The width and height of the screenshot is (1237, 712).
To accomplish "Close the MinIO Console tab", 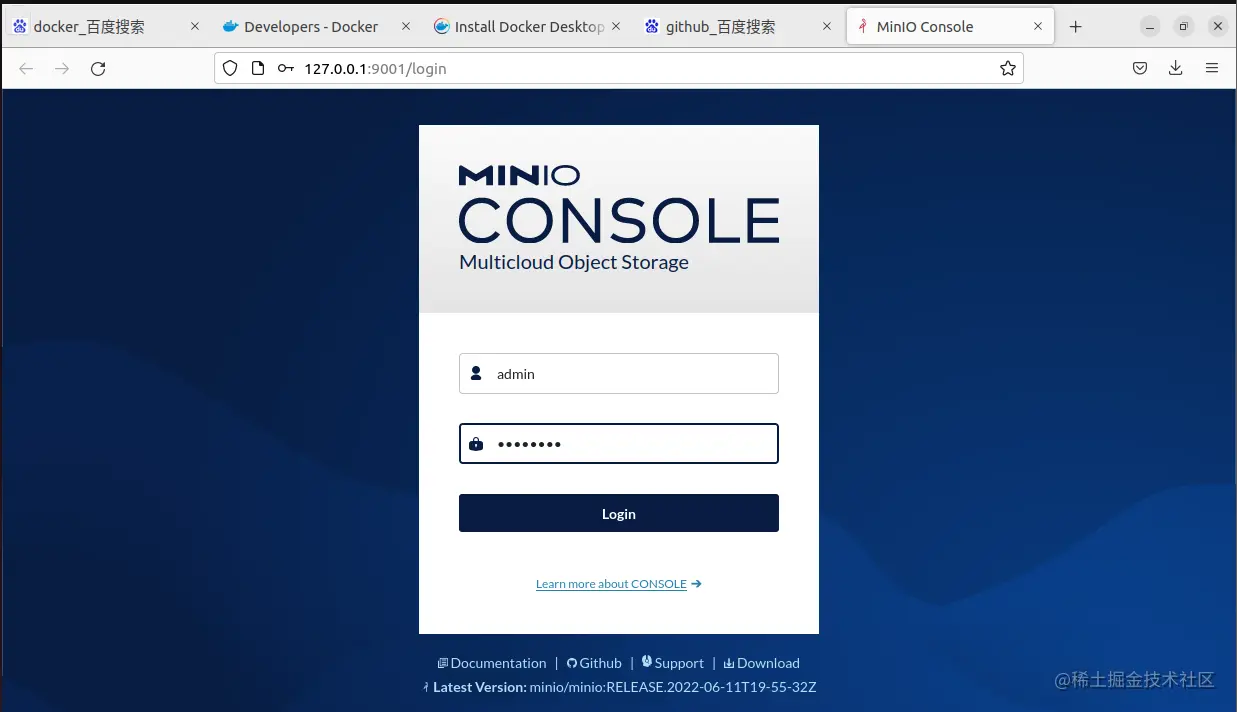I will 1038,27.
